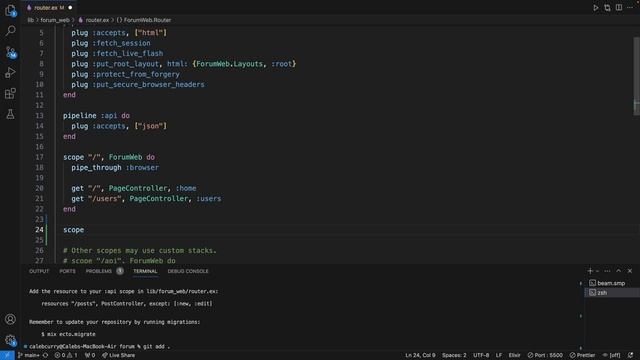
Task: Open the Source Control view
Action: (10, 52)
